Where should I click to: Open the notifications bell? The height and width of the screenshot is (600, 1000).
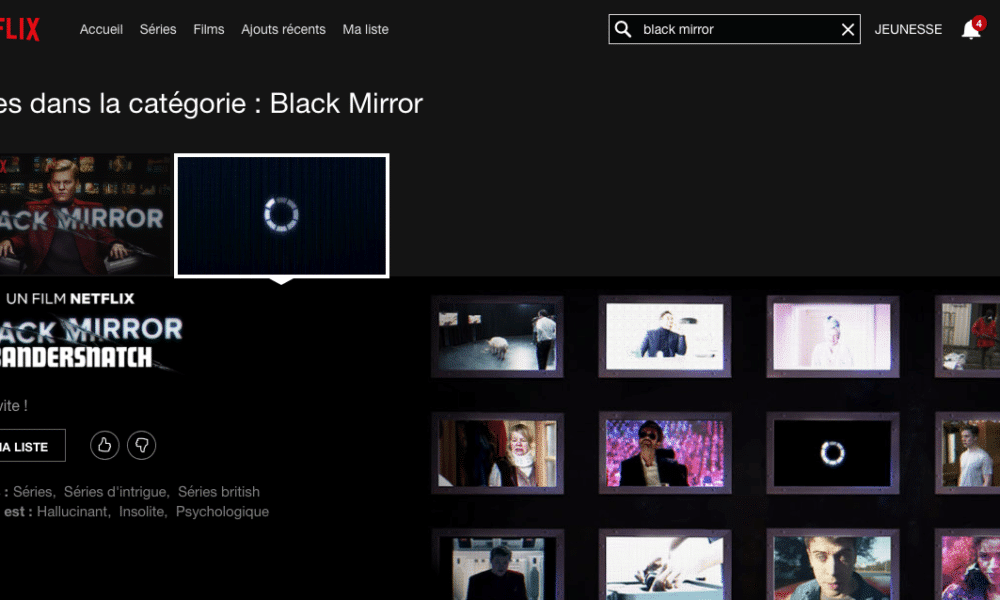coord(970,30)
